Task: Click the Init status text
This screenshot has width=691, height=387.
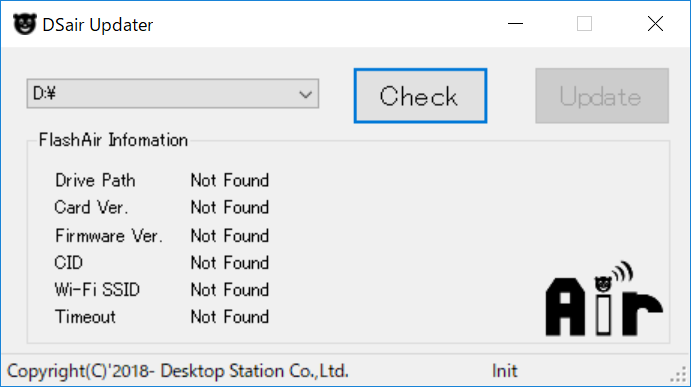Action: point(505,371)
